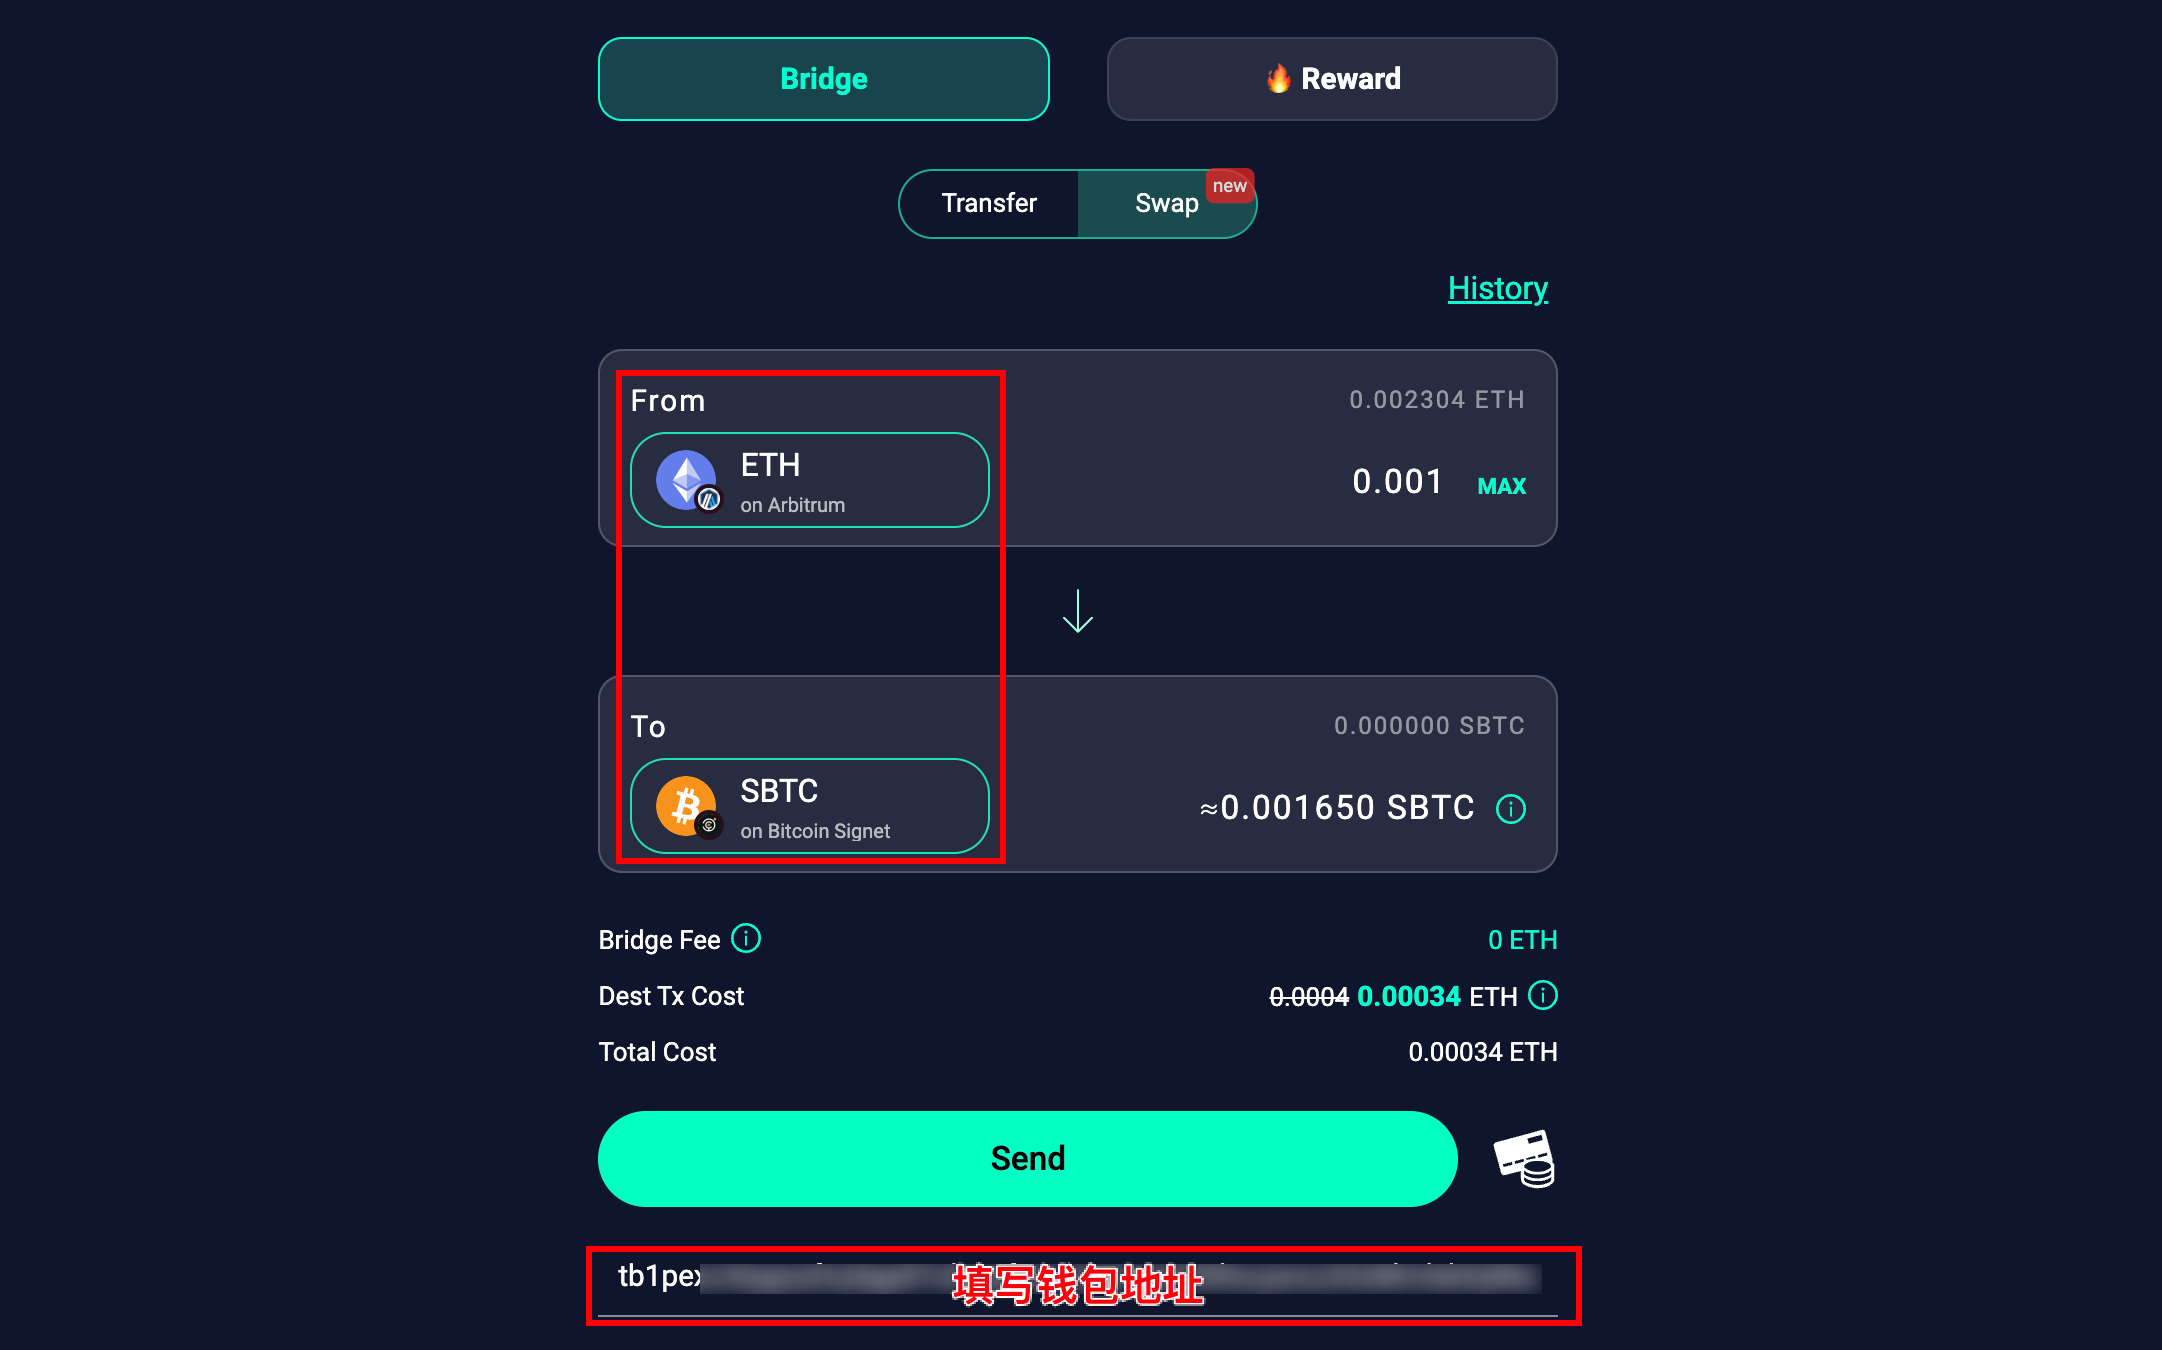The image size is (2162, 1350).
Task: Click the SBTC Bitcoin token icon
Action: pos(687,806)
